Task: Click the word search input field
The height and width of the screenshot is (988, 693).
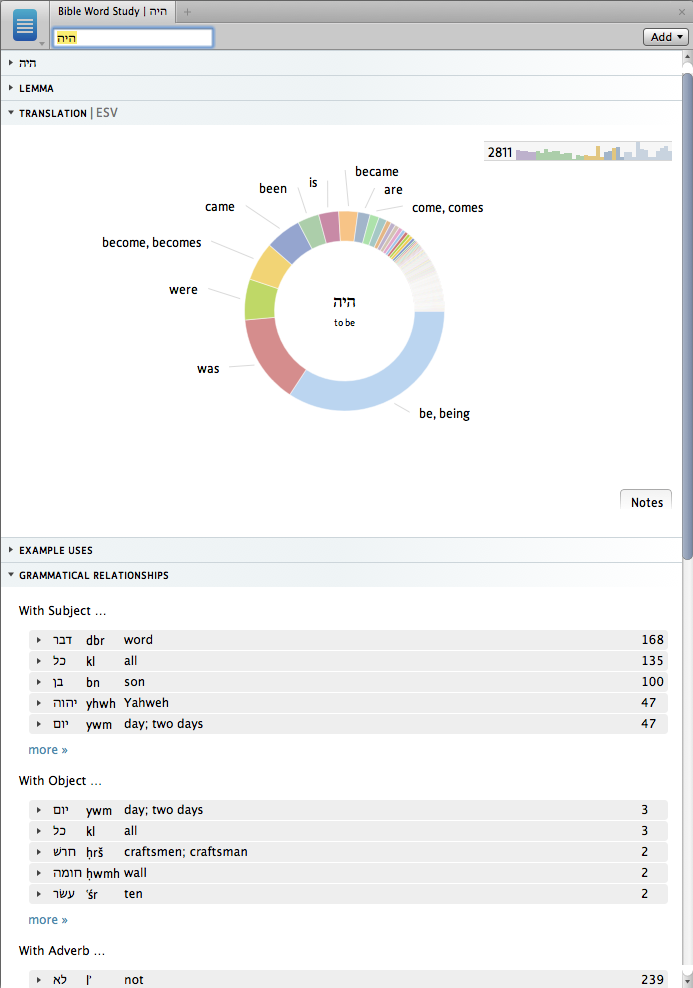Action: pyautogui.click(x=133, y=38)
